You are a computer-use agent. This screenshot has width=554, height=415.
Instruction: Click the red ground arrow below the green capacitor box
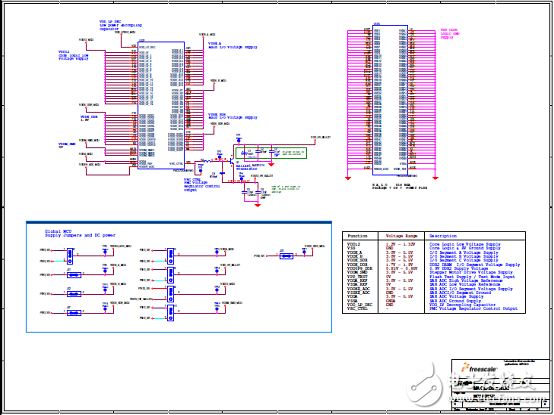(x=271, y=164)
